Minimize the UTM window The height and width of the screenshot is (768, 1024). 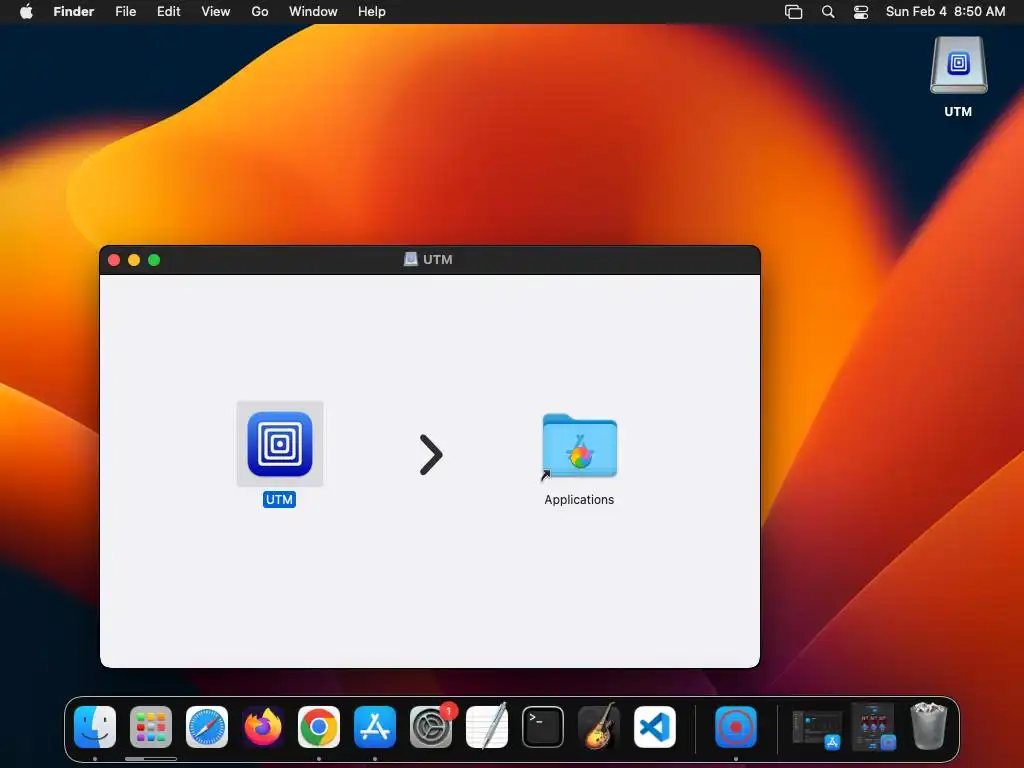[134, 260]
